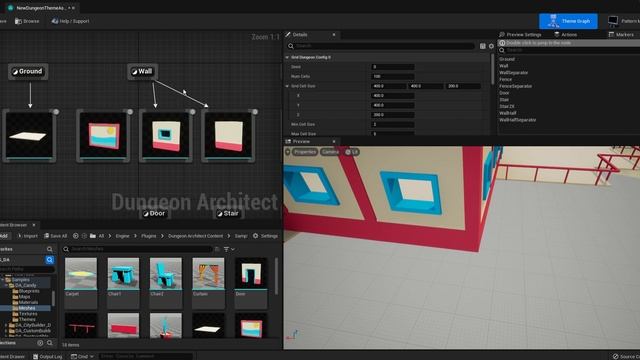Open the Materials folder
This screenshot has width=640, height=360.
(x=27, y=302)
